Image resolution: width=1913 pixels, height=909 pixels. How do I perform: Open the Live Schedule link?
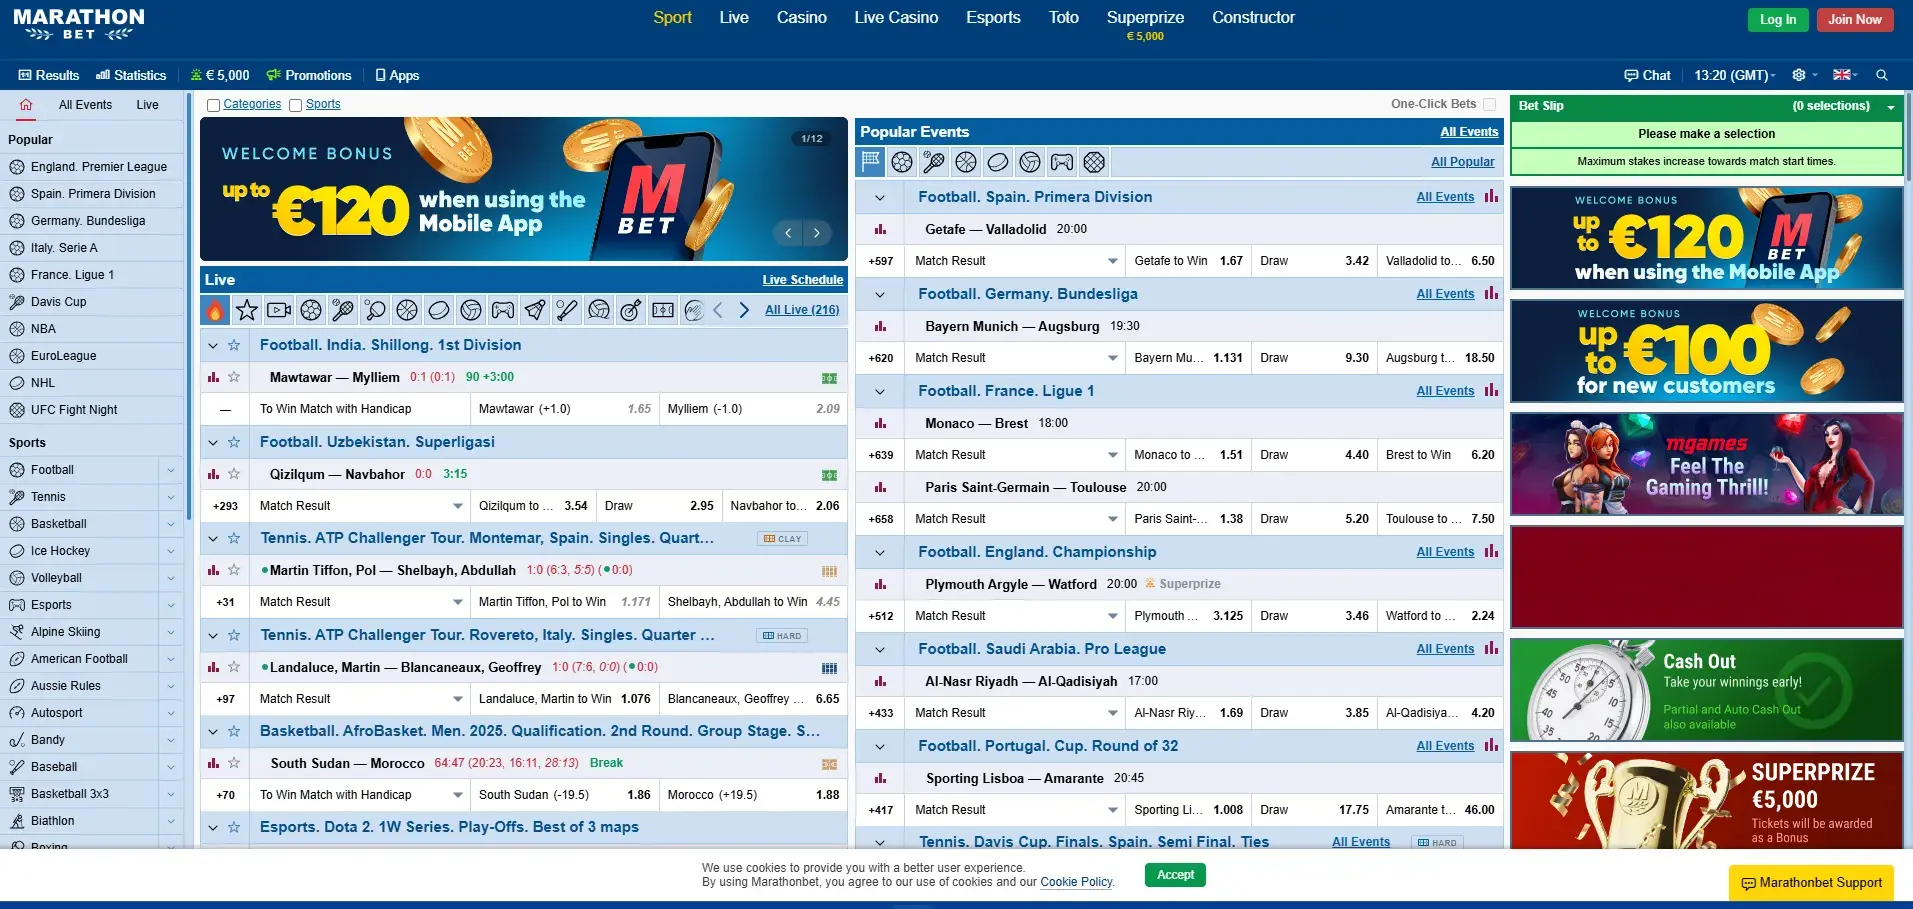click(x=802, y=280)
